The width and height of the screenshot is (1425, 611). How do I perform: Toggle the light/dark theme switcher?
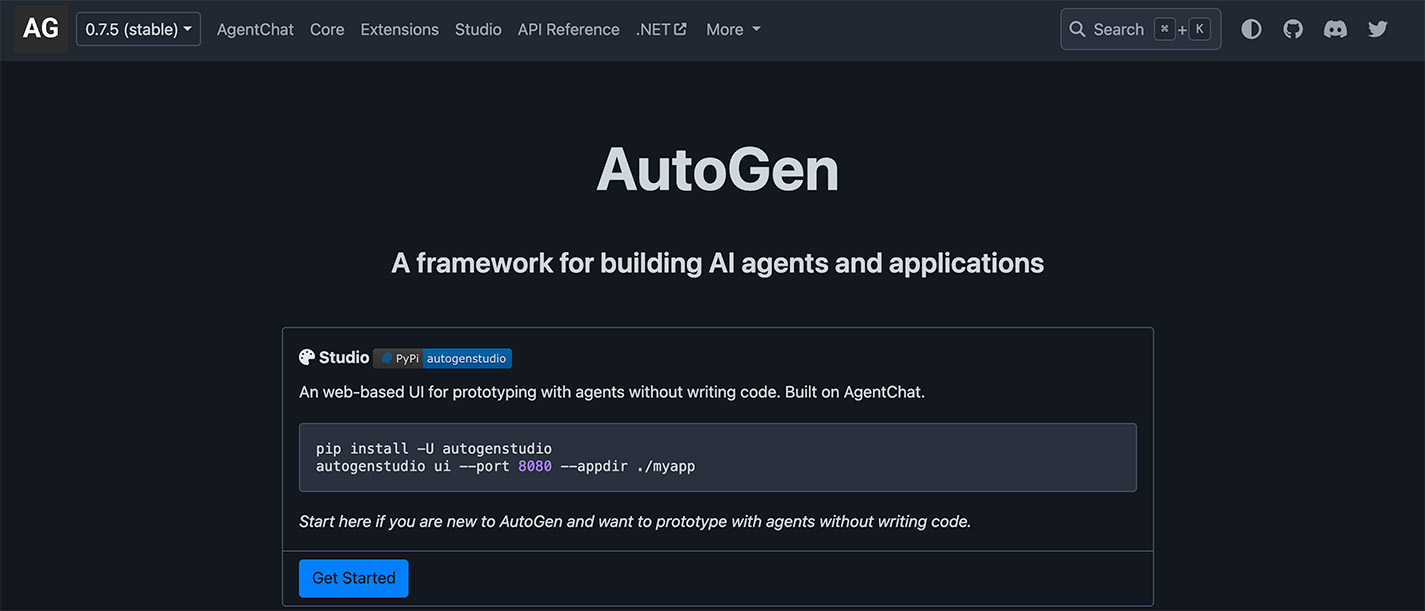(1251, 29)
